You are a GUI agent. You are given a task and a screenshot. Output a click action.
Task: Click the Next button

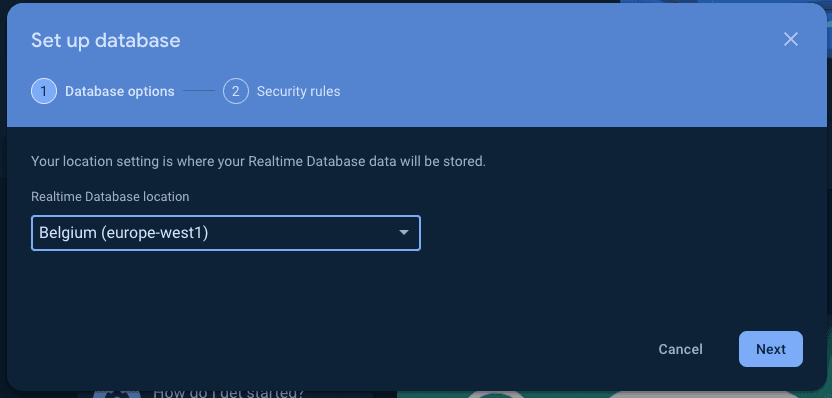770,349
